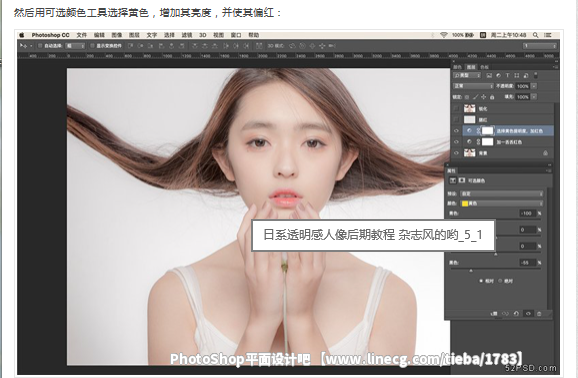The image size is (578, 378).
Task: Click the trash icon in Properties panel
Action: coord(539,314)
